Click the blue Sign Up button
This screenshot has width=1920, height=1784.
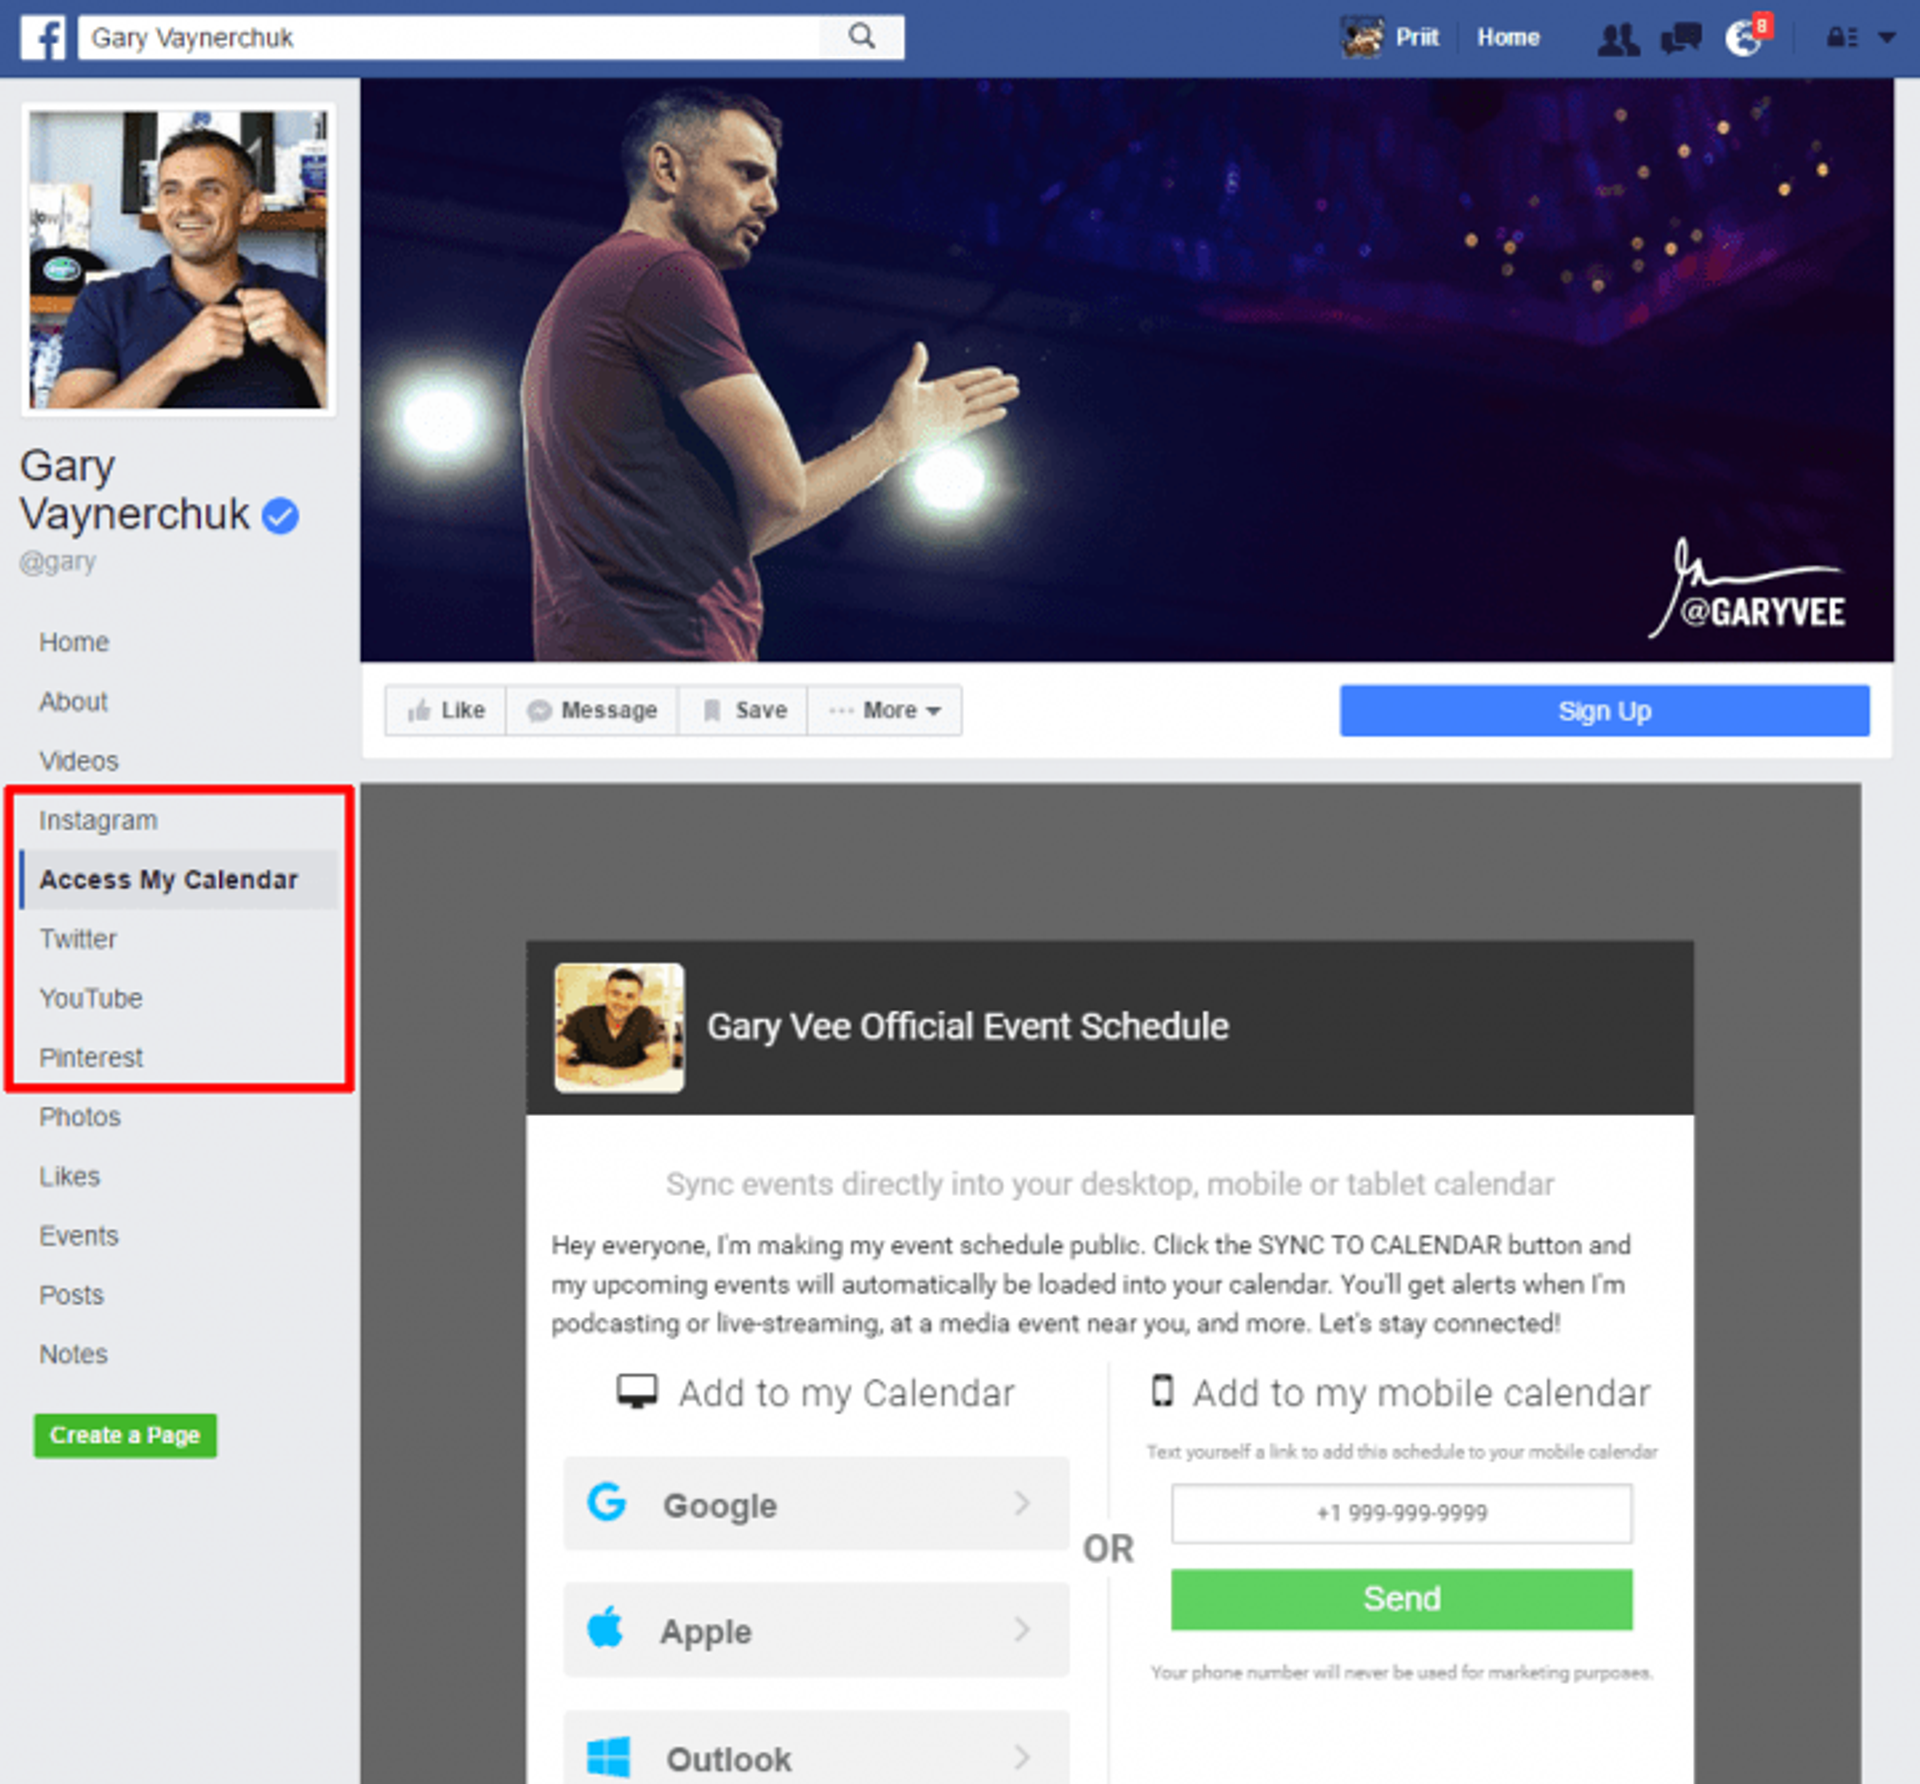coord(1604,711)
